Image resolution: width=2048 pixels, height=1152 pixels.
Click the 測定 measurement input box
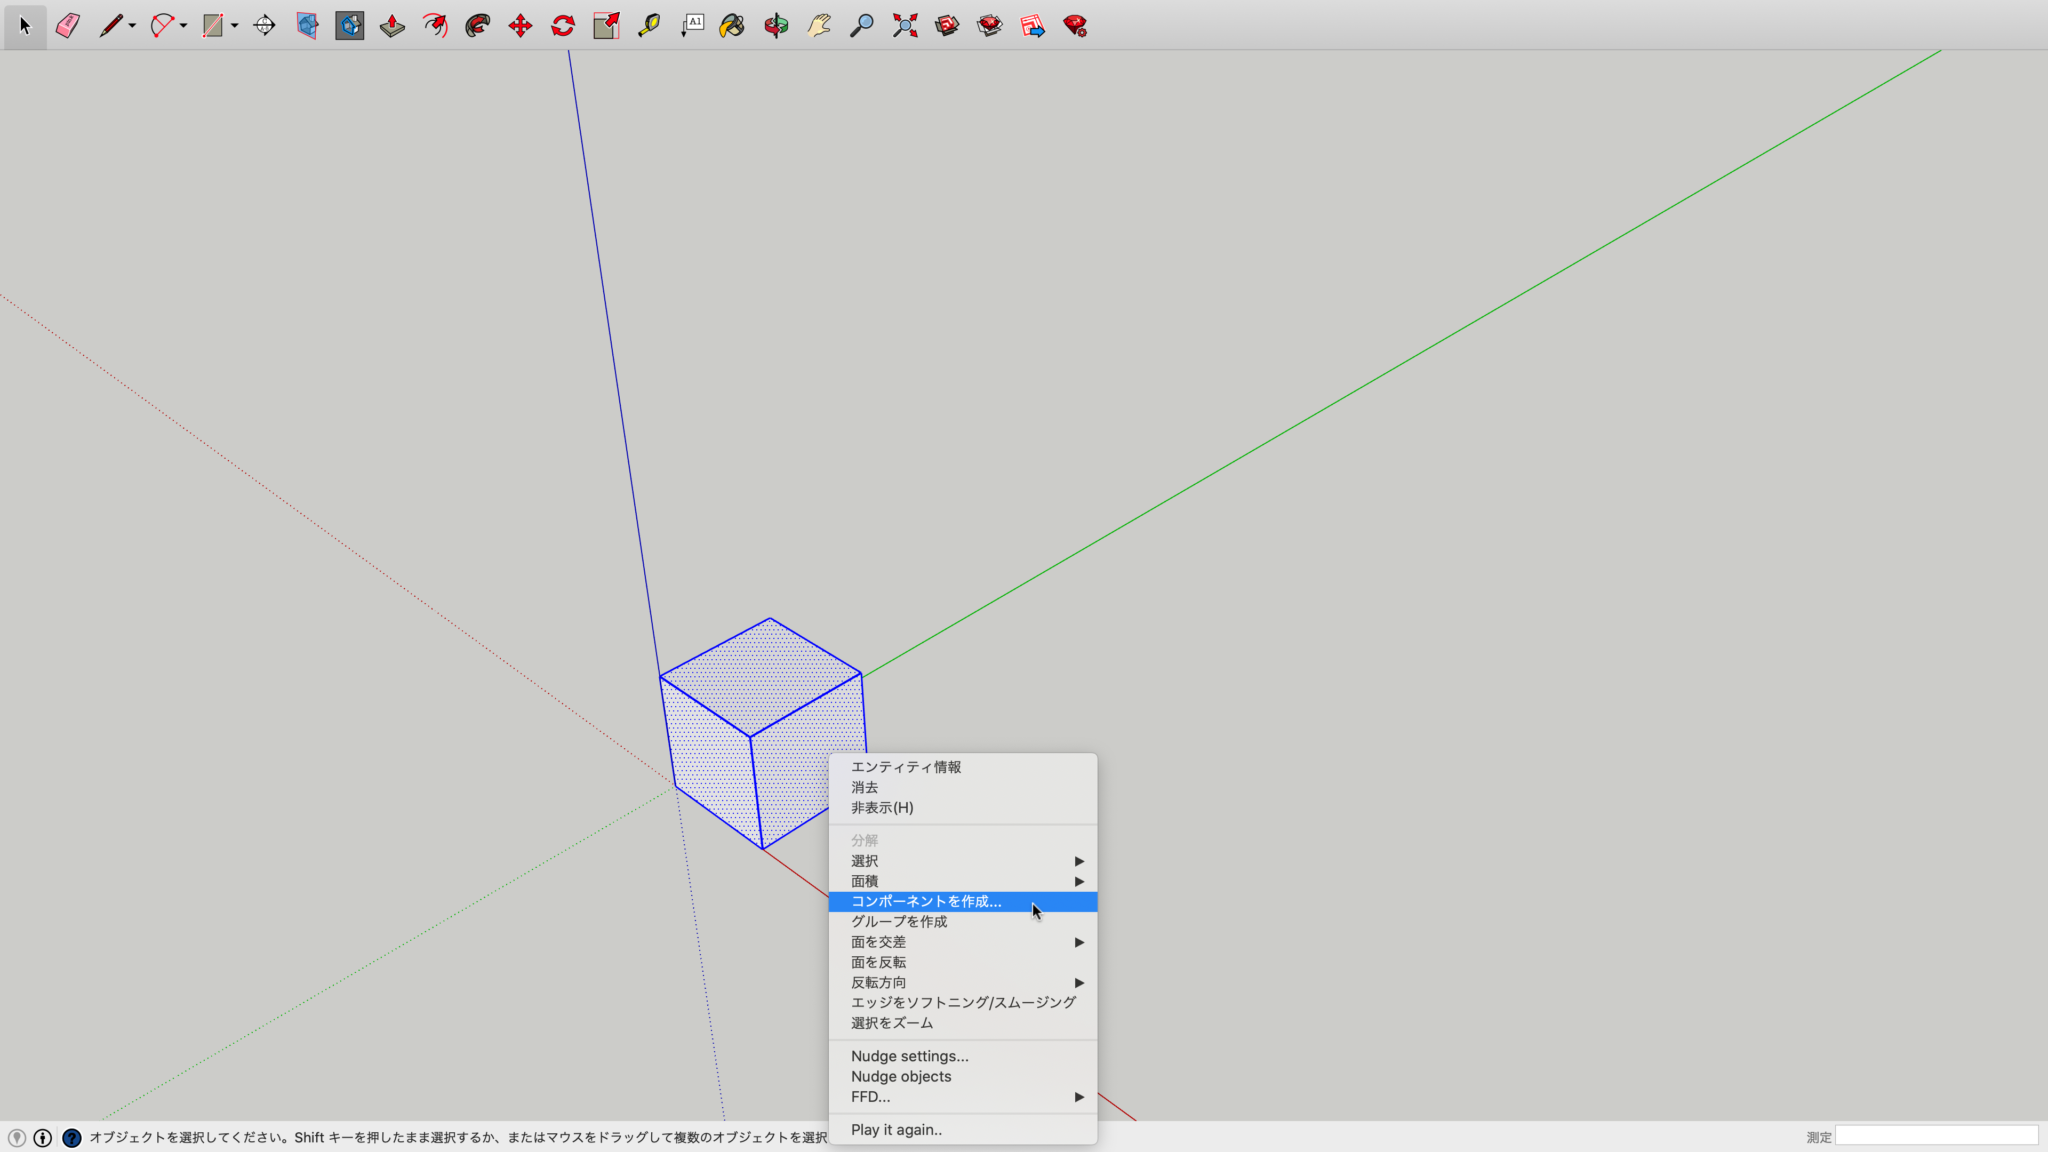pos(1936,1136)
